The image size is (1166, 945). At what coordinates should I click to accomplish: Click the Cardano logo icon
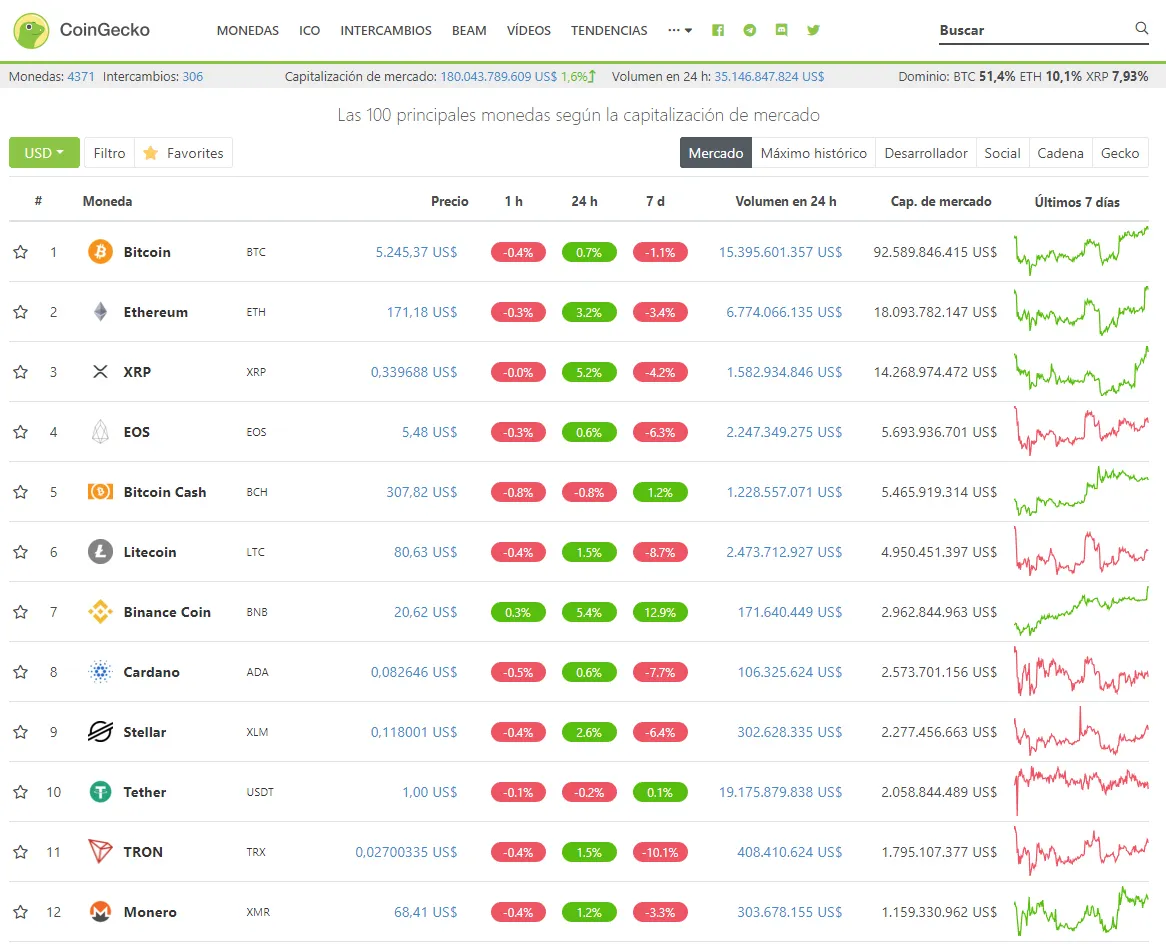click(100, 672)
